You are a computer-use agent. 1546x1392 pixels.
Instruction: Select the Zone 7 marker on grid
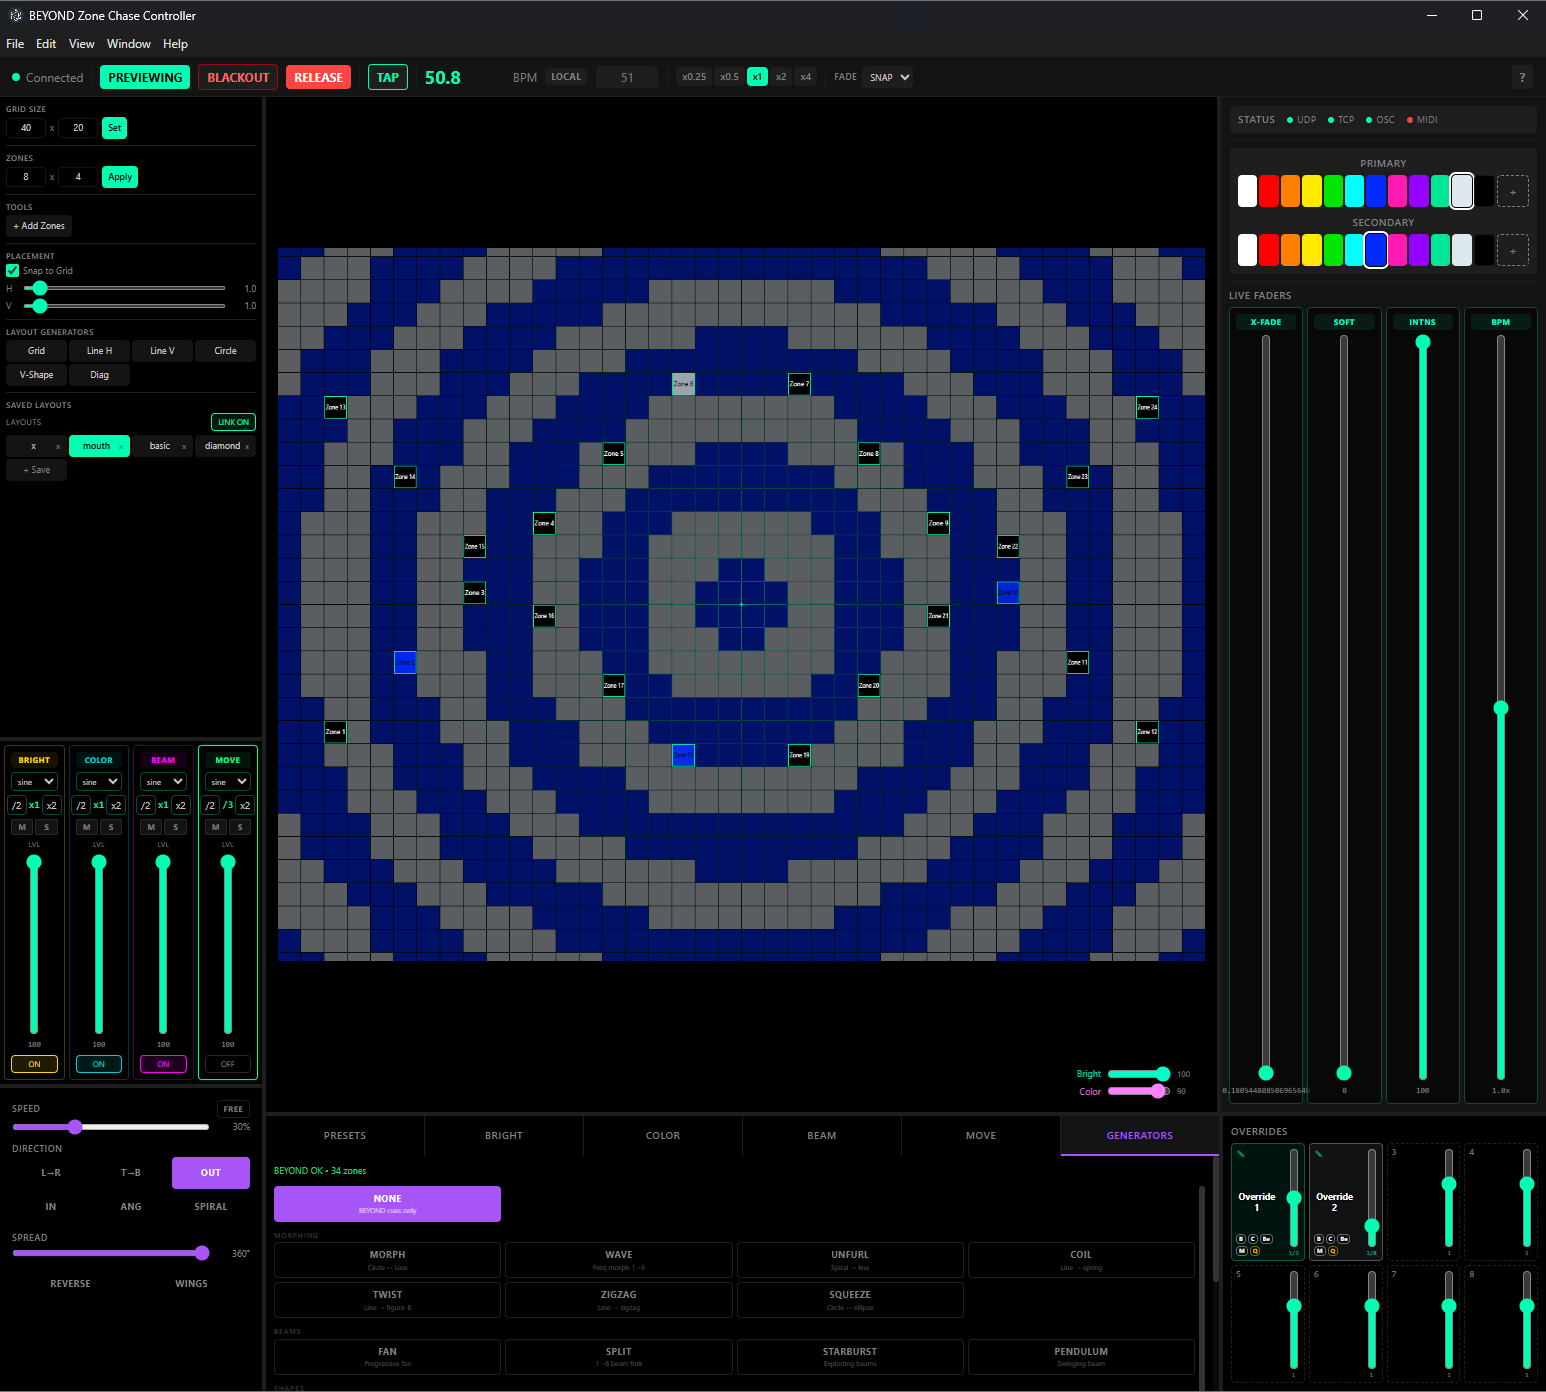pos(799,384)
